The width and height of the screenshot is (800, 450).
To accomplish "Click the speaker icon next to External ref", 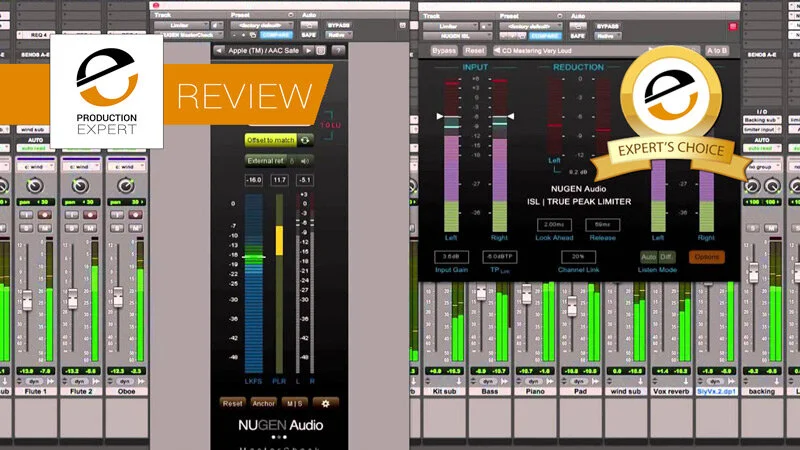I will (x=305, y=161).
